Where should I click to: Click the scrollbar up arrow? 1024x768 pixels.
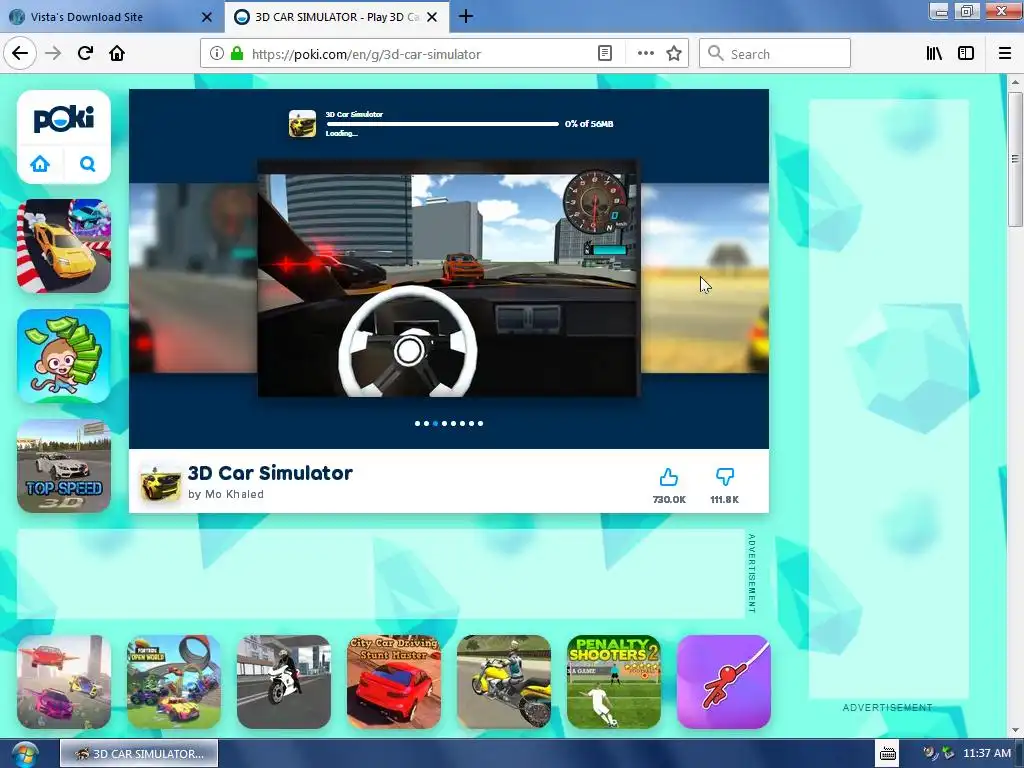(x=1015, y=82)
